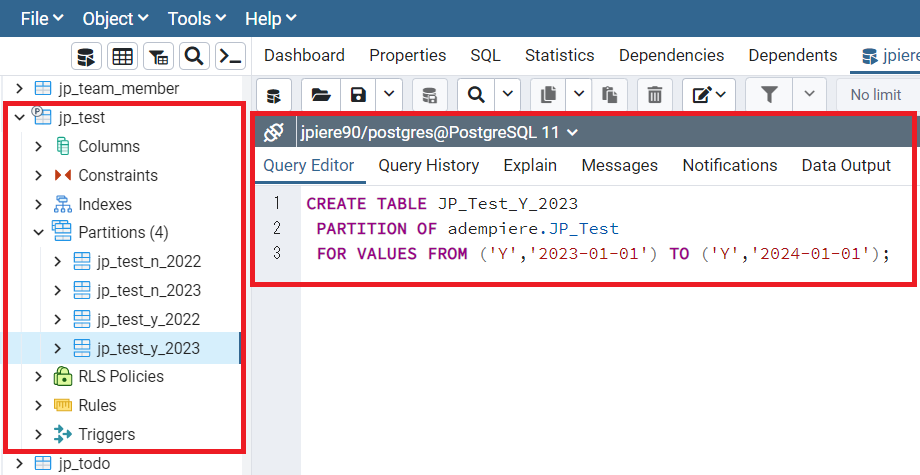The height and width of the screenshot is (475, 920).
Task: Open the Data Output tab
Action: [845, 166]
